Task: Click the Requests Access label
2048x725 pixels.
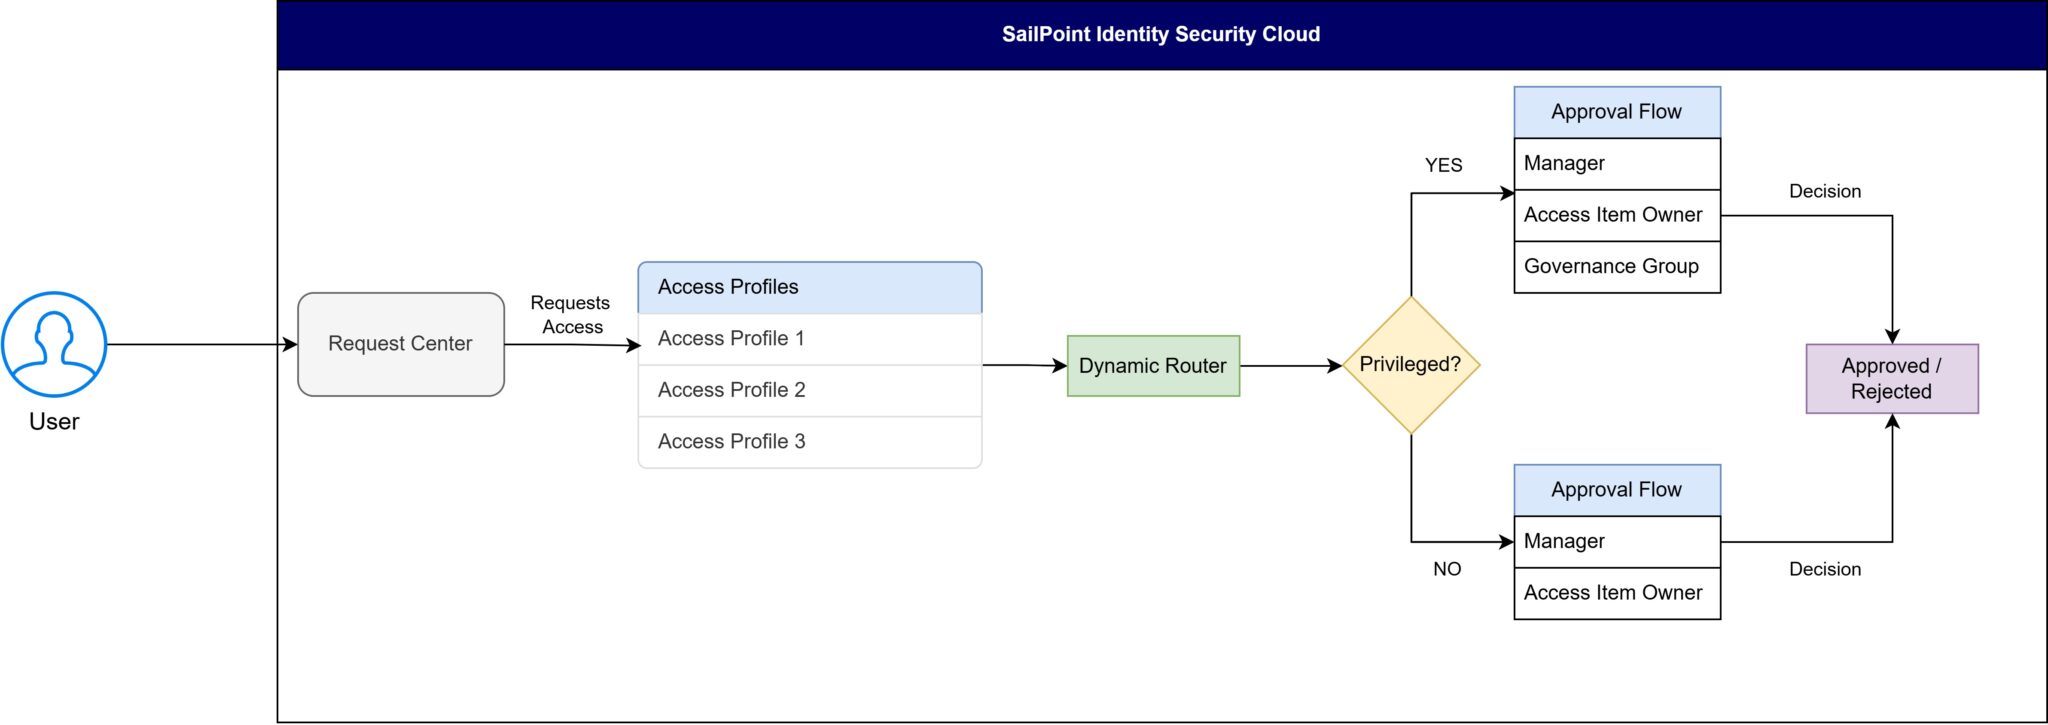Action: point(570,314)
